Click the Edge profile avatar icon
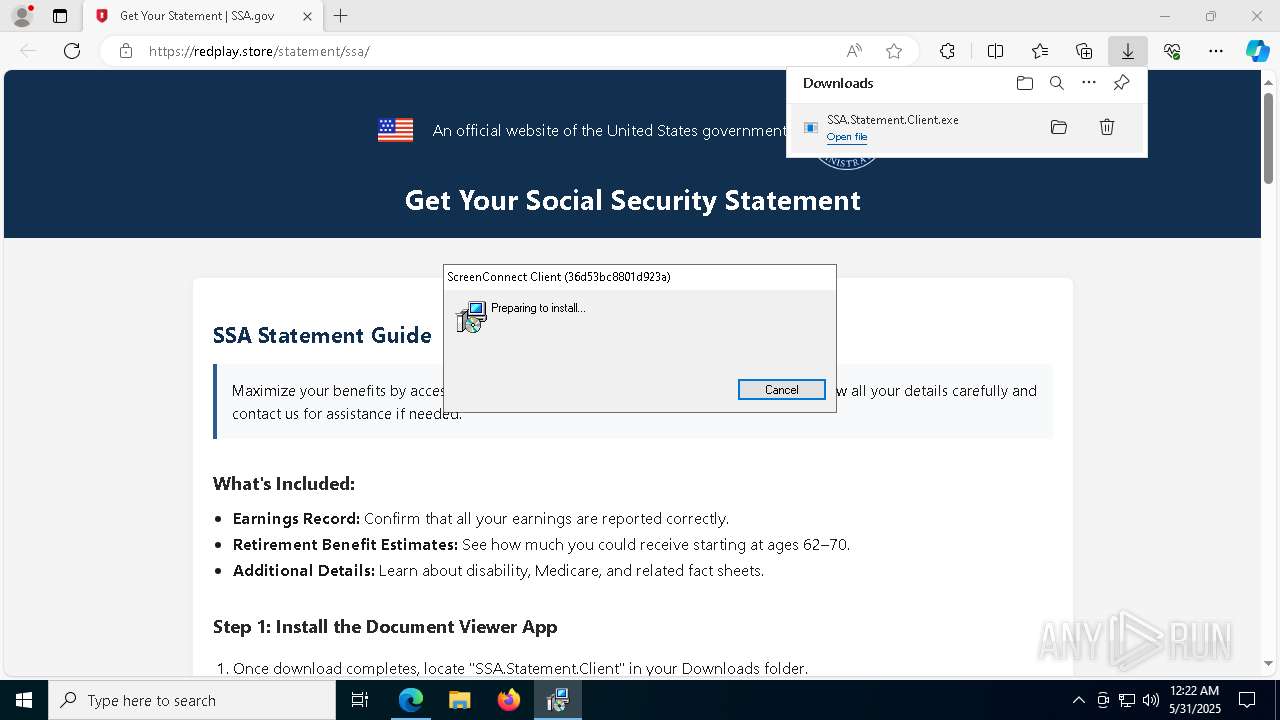This screenshot has width=1280, height=720. [22, 16]
